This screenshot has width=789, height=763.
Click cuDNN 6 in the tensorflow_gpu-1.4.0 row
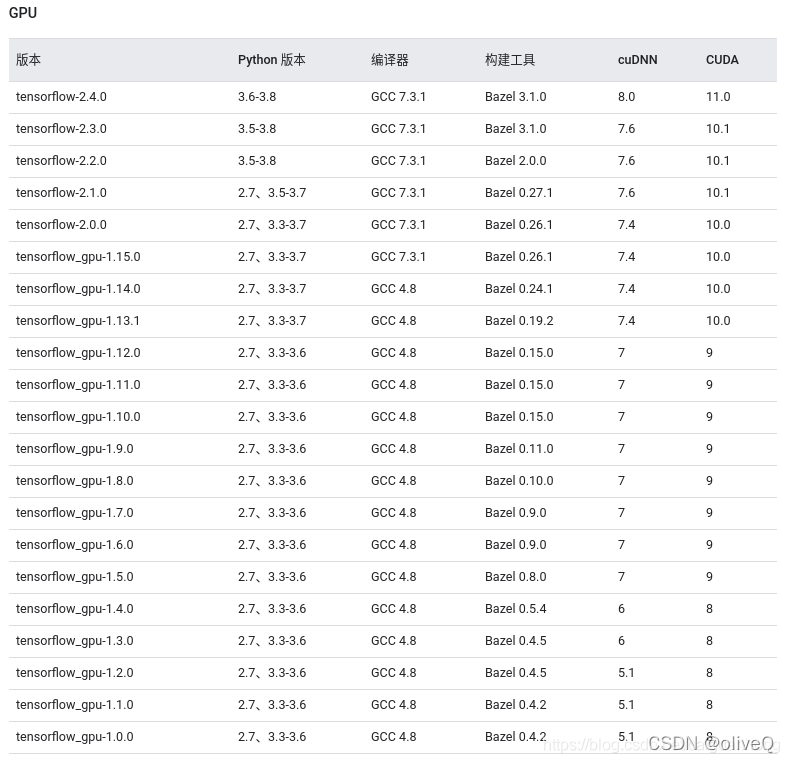621,609
